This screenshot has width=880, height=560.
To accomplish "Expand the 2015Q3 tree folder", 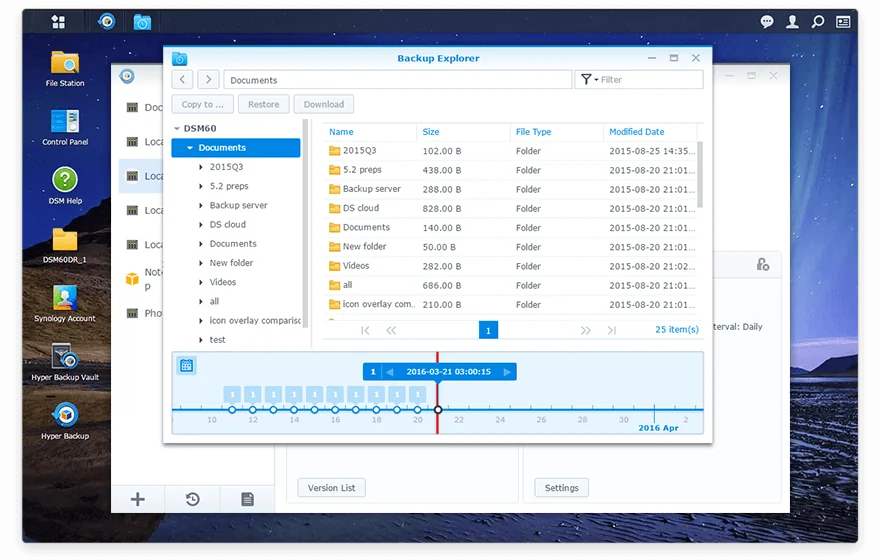I will click(201, 167).
